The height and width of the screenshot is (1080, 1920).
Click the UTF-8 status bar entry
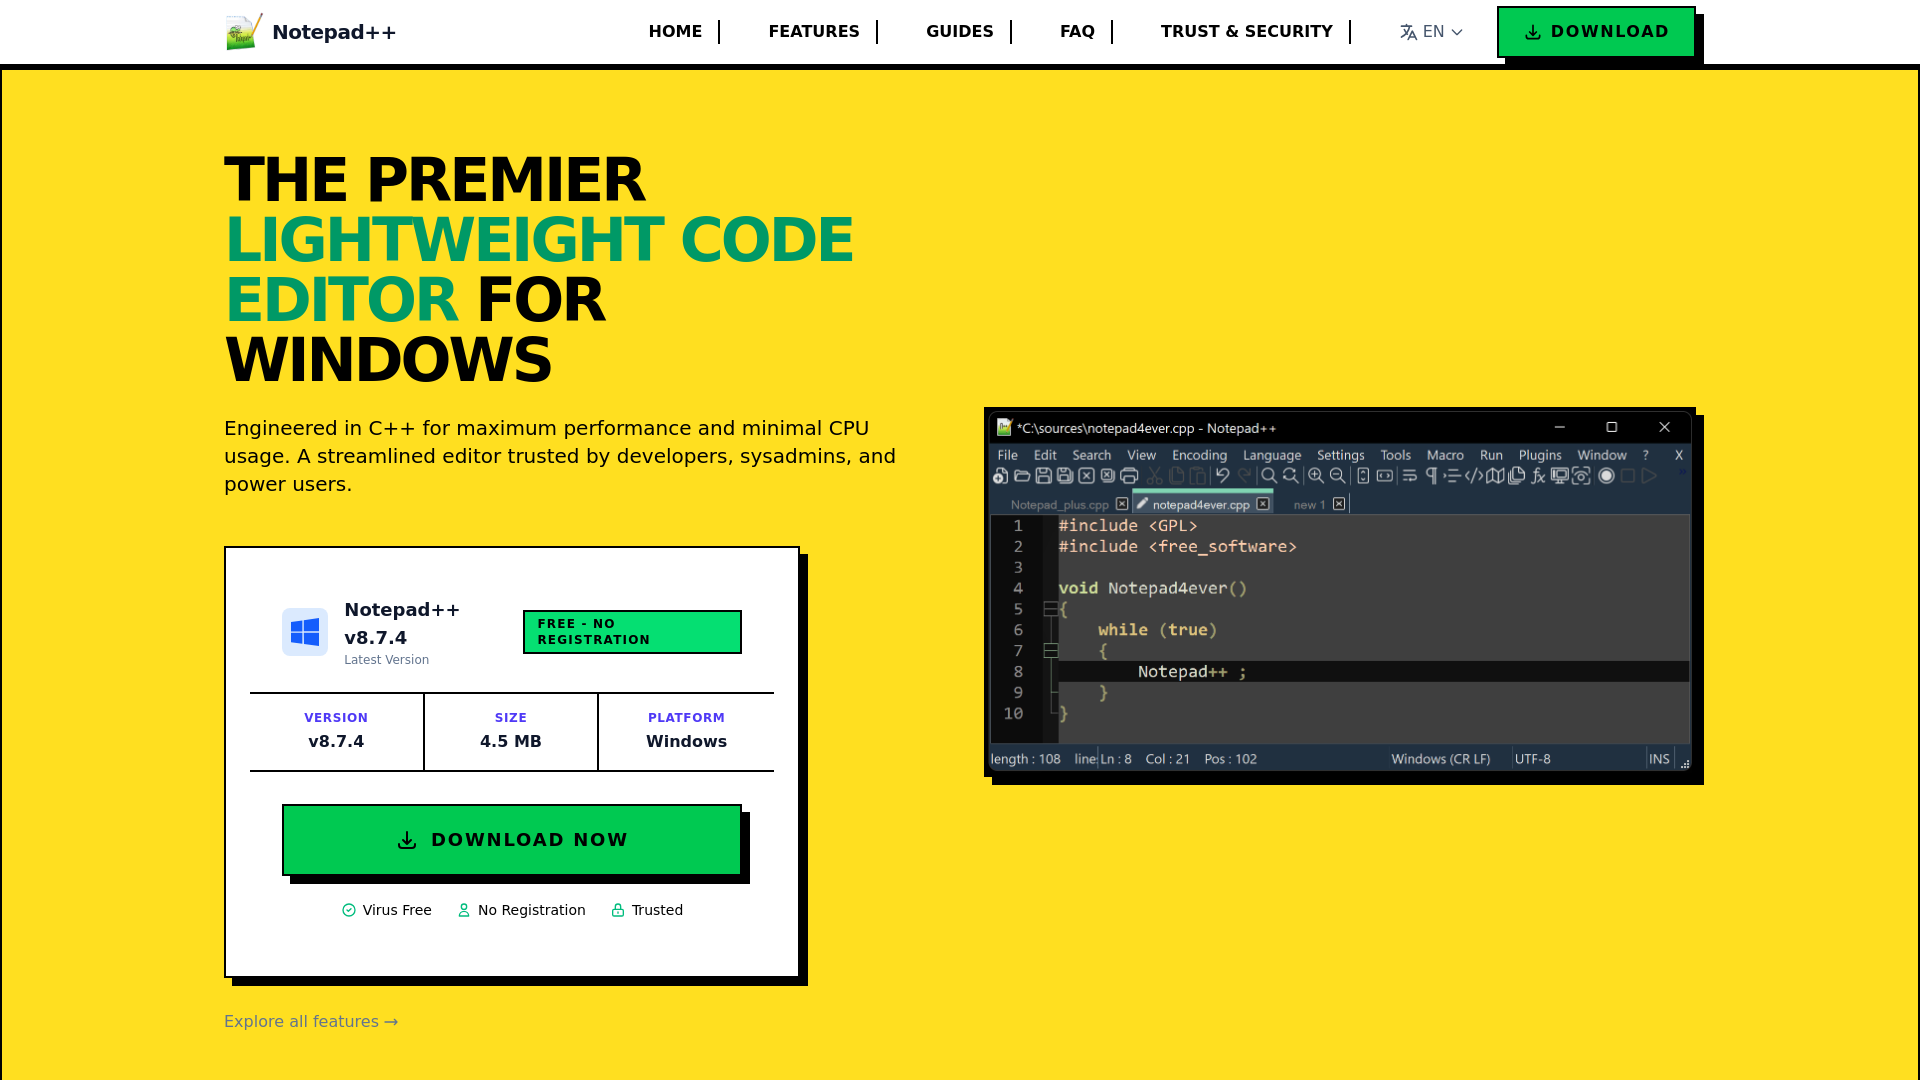[x=1533, y=759]
